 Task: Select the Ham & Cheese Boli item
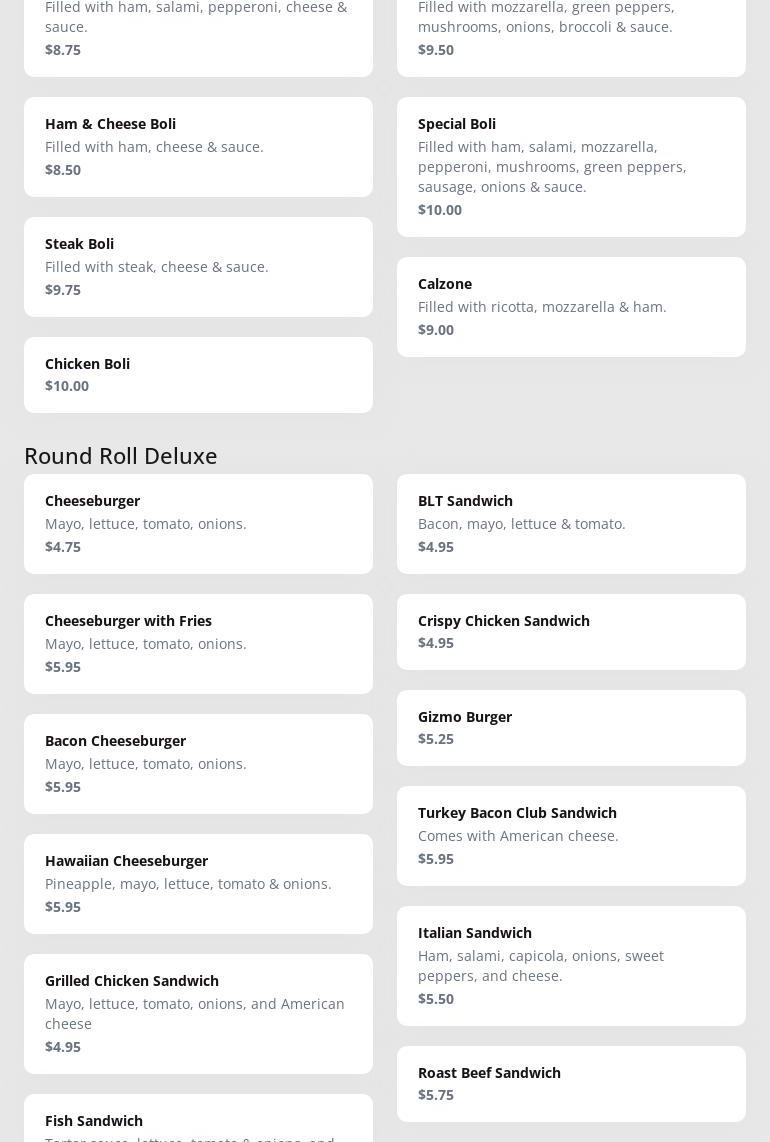point(198,147)
